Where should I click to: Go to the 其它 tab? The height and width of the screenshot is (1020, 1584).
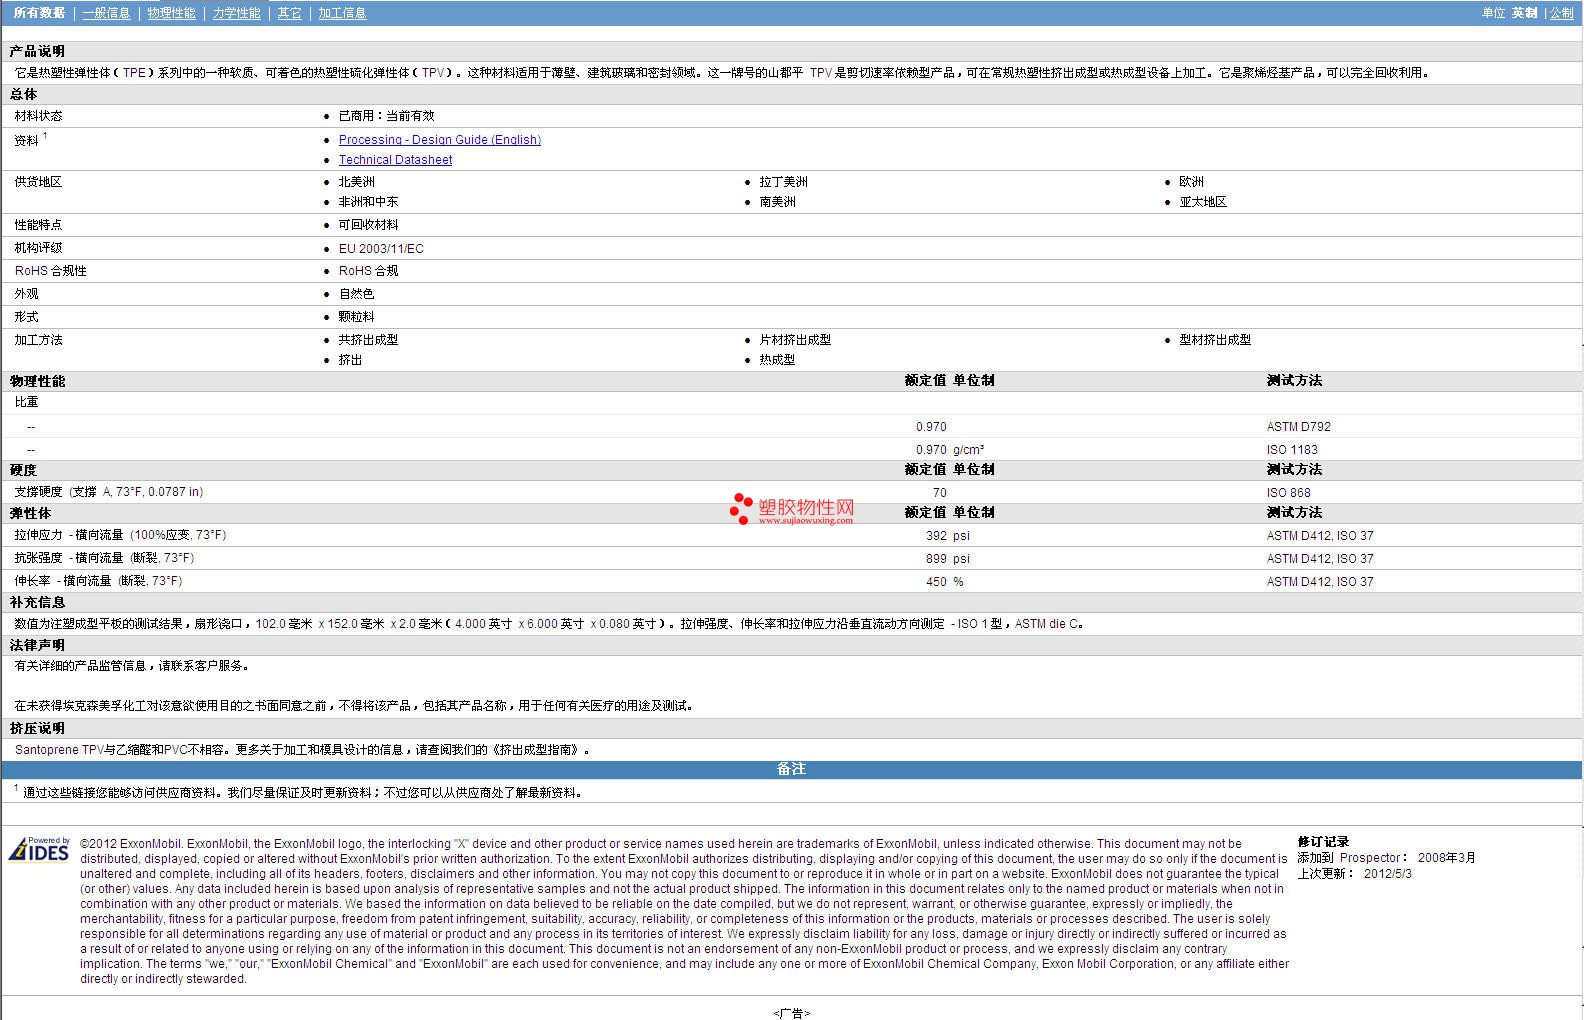[x=289, y=13]
